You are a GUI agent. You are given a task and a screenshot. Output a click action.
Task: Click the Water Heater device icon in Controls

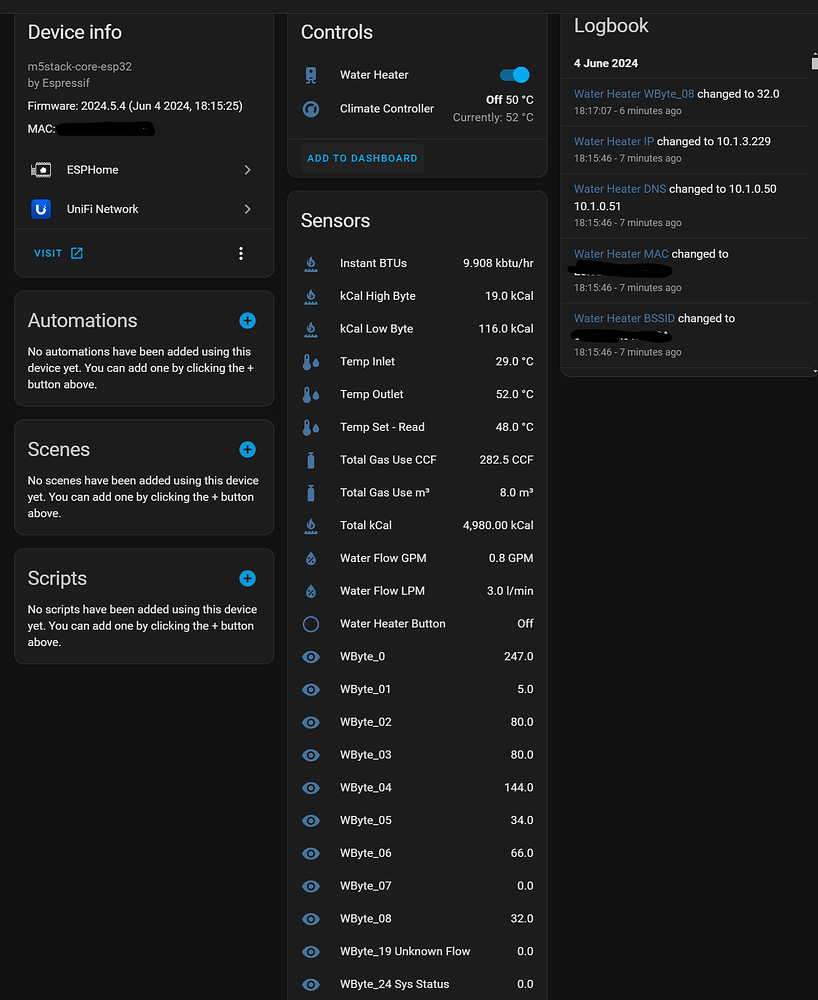point(311,75)
